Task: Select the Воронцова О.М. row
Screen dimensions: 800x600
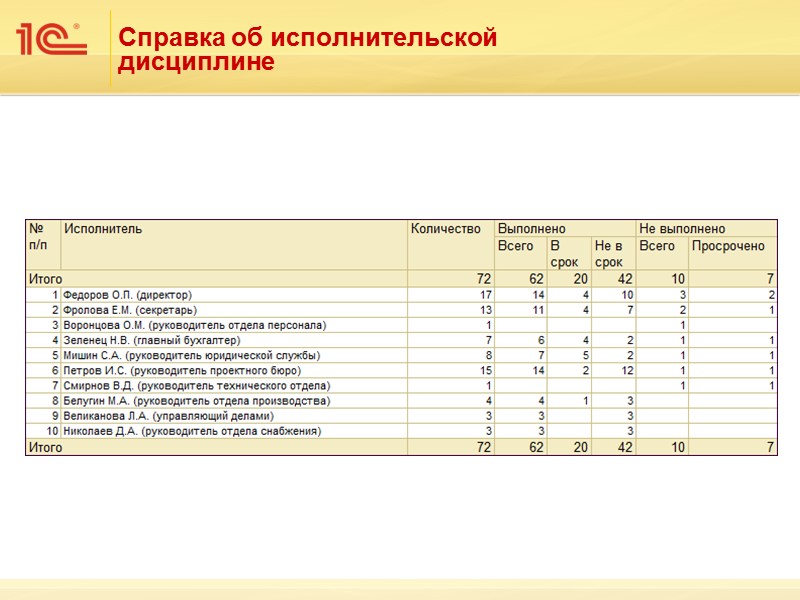Action: tap(401, 325)
